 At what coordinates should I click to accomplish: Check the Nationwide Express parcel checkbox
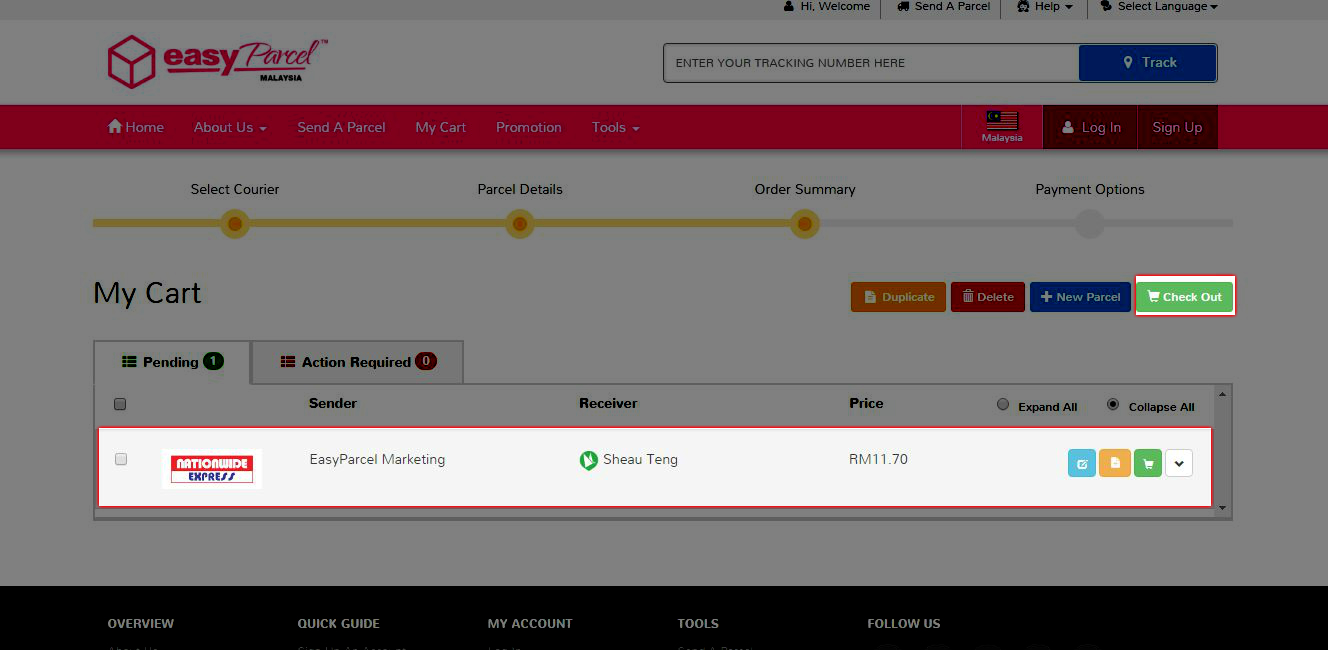(x=121, y=459)
